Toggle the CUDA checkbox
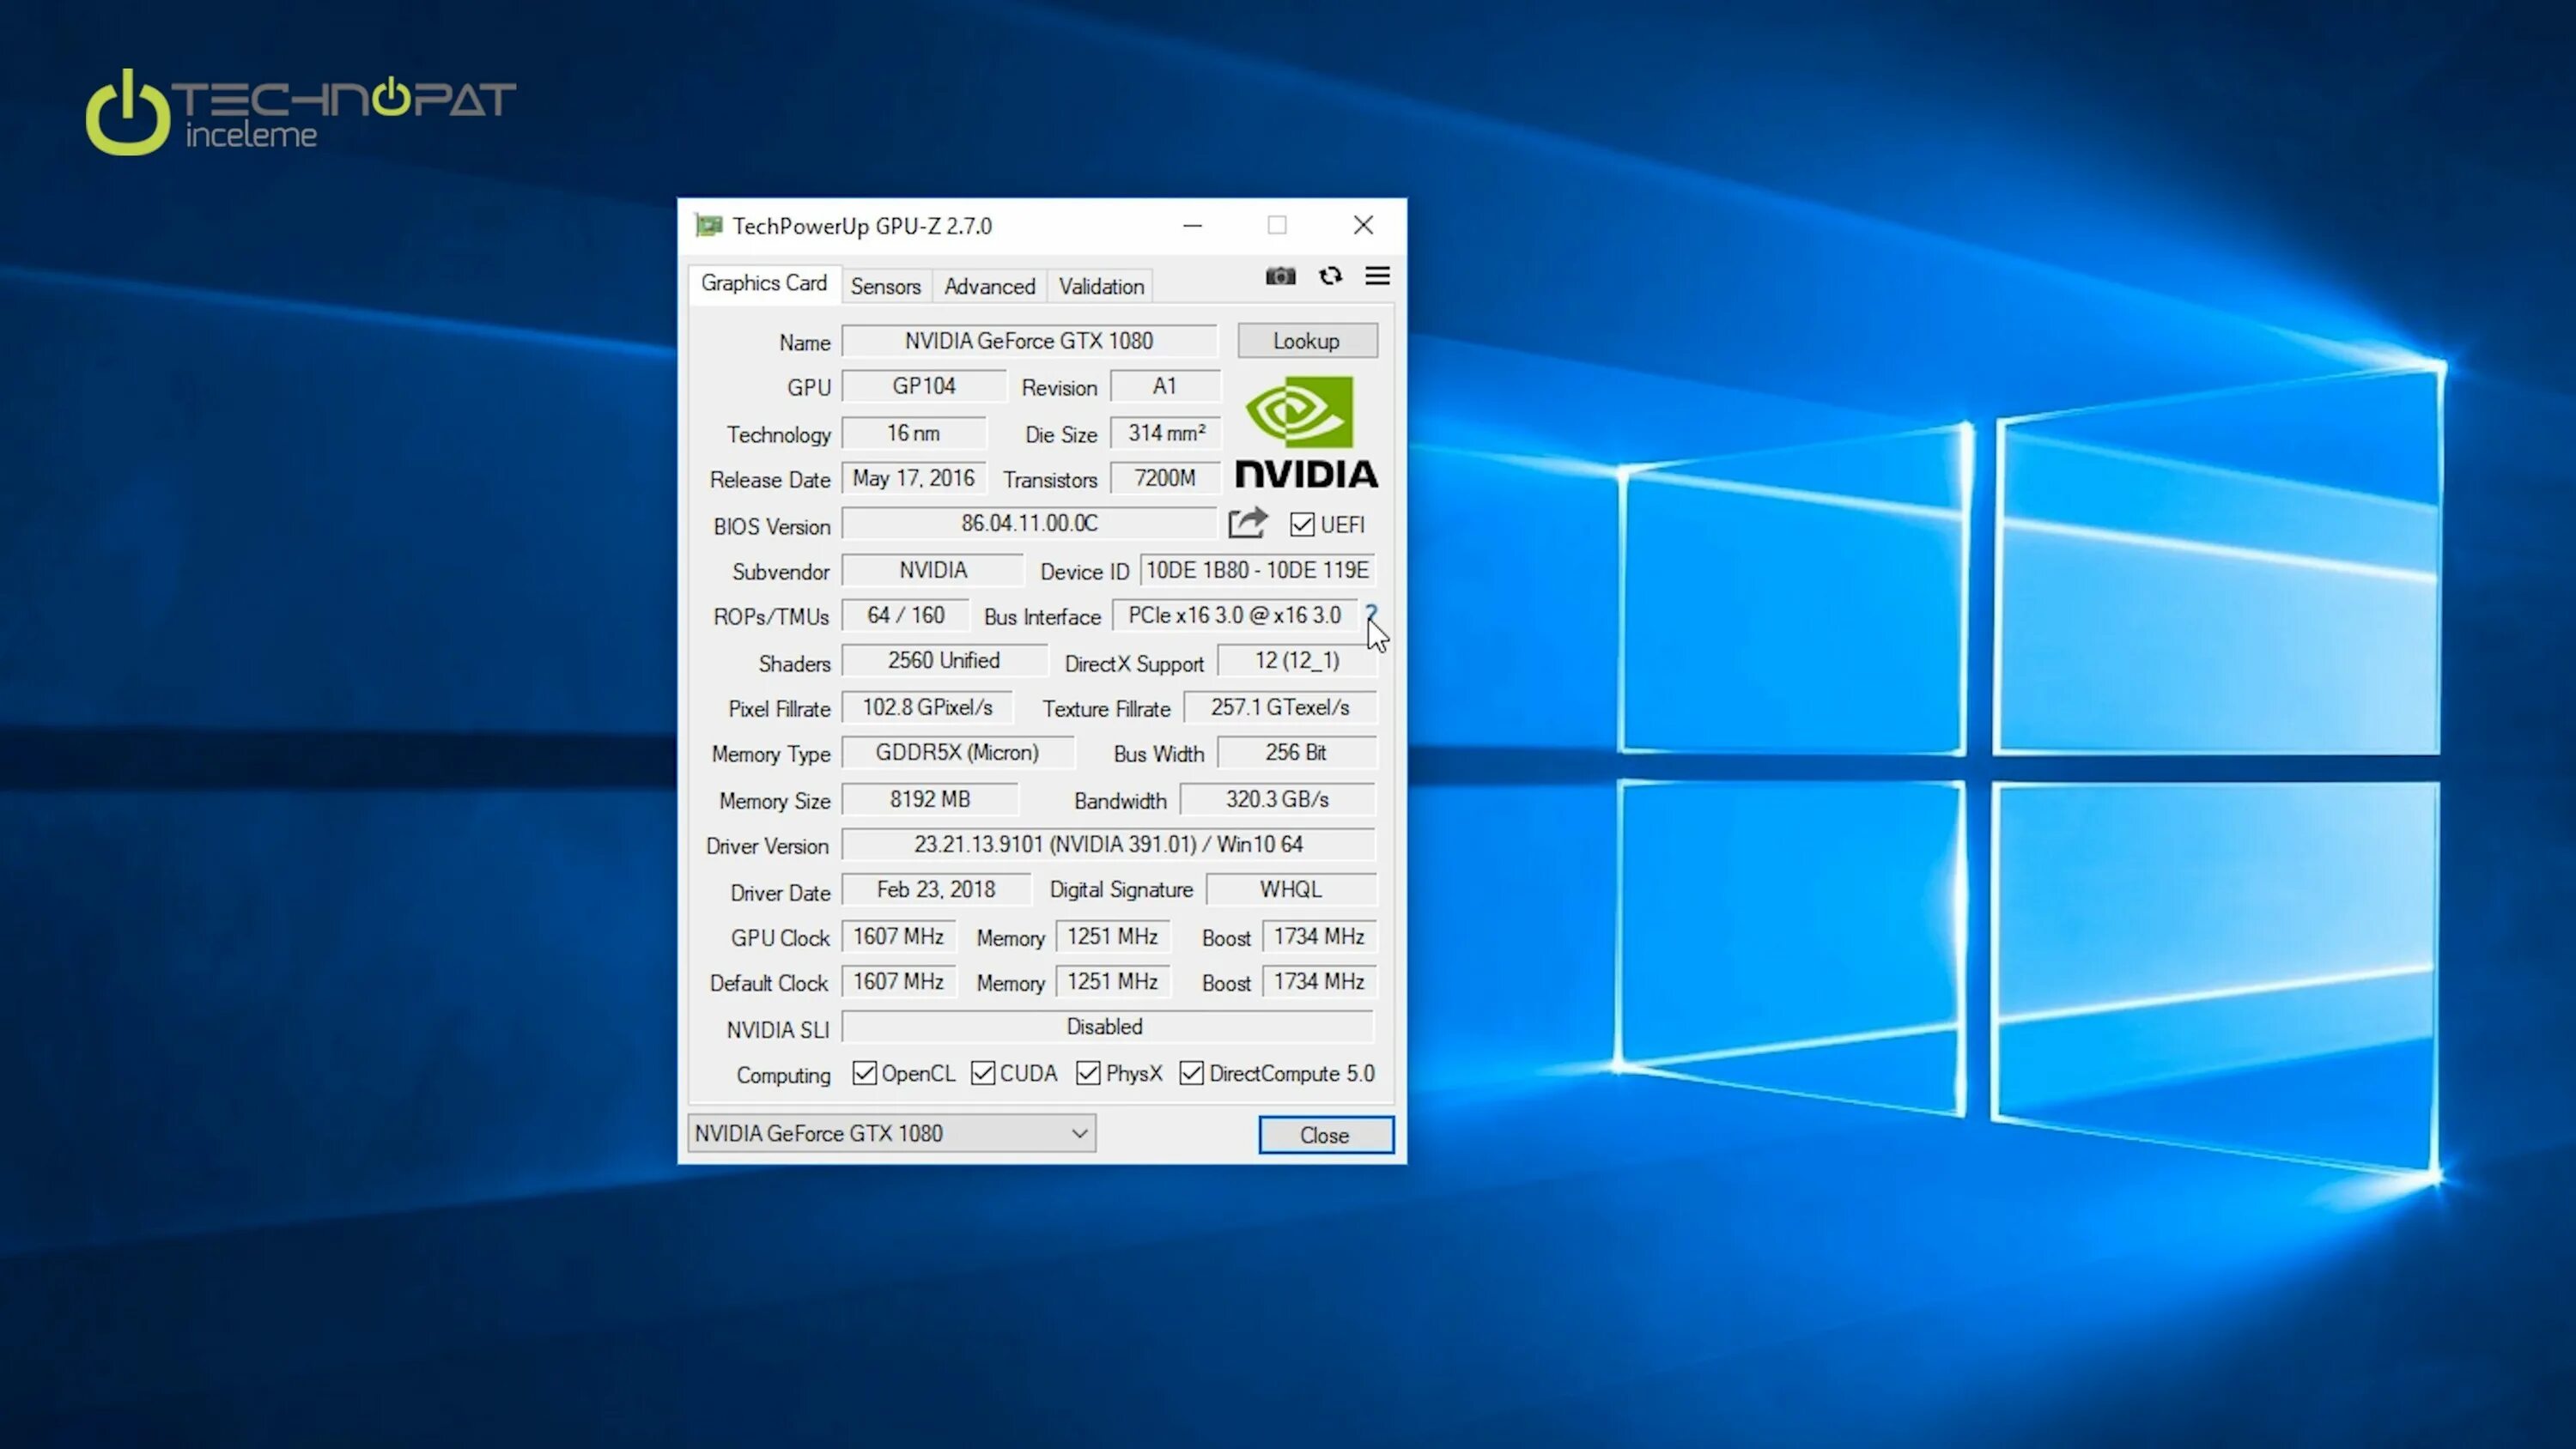The height and width of the screenshot is (1449, 2576). pyautogui.click(x=983, y=1073)
